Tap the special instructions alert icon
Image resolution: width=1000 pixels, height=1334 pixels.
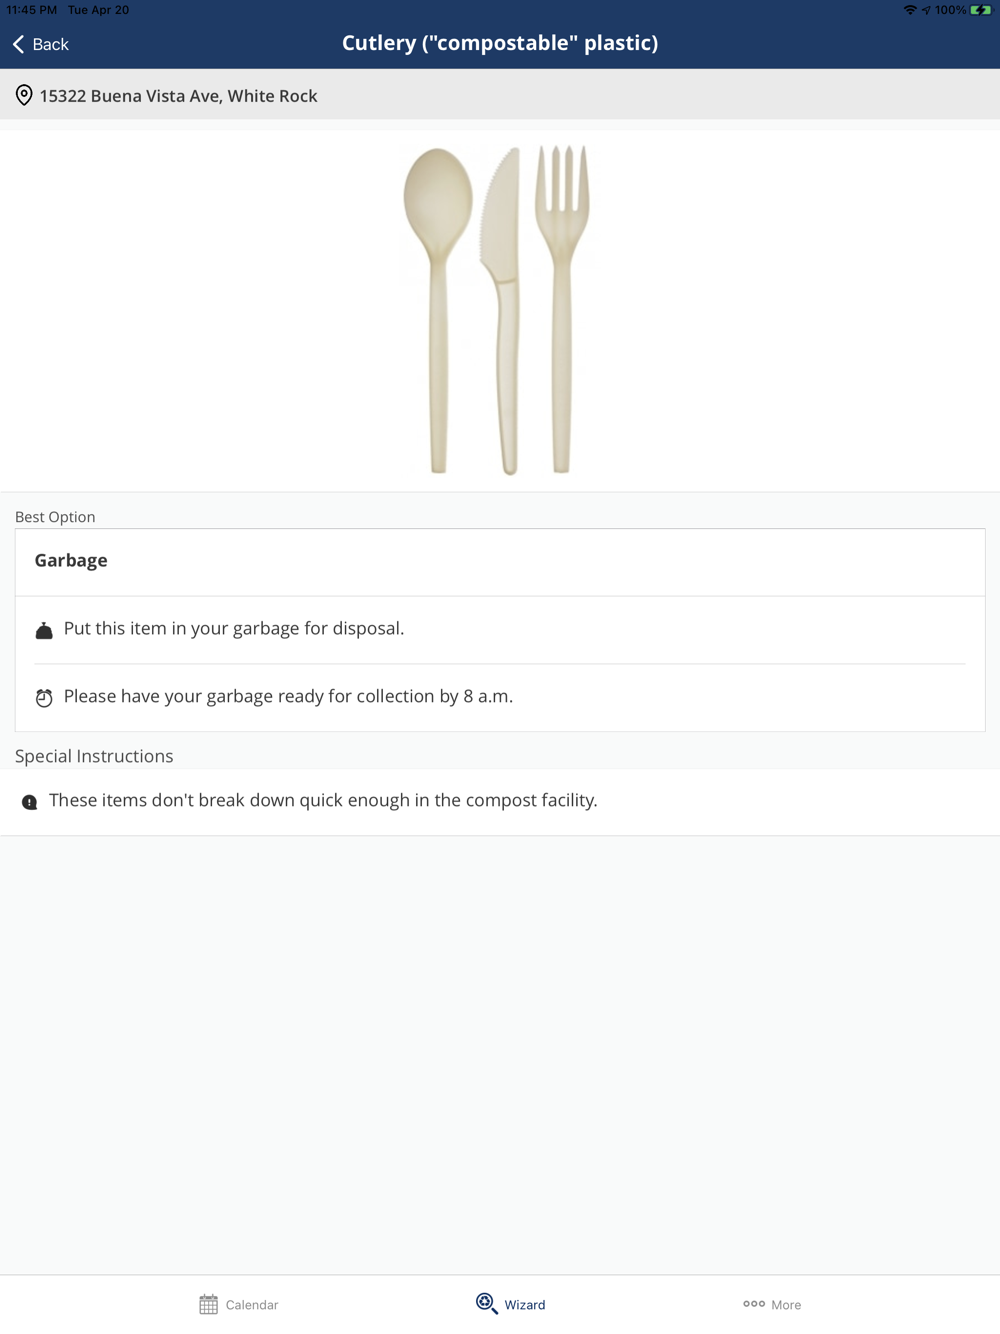[30, 802]
